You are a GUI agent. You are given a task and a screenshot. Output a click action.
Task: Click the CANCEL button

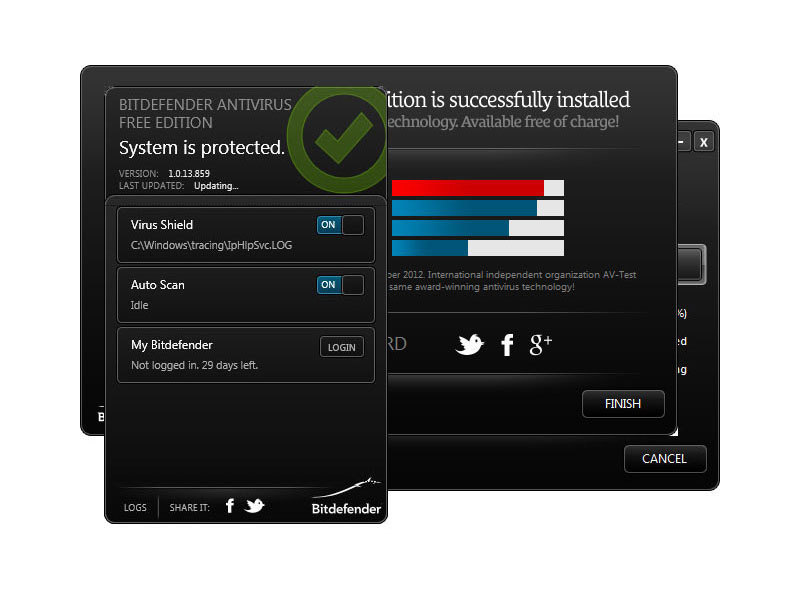click(665, 459)
